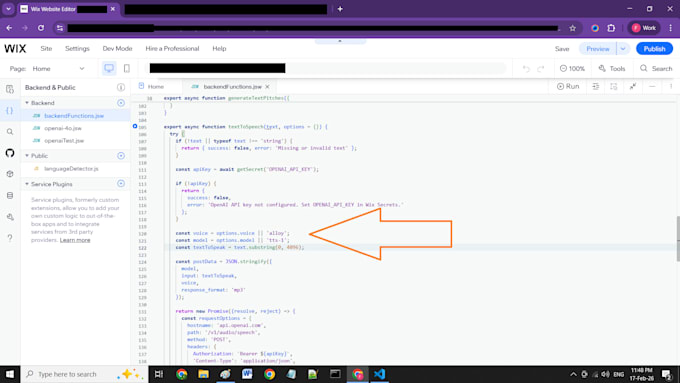The height and width of the screenshot is (383, 680).
Task: Click the taskbar search box
Action: (x=84, y=374)
